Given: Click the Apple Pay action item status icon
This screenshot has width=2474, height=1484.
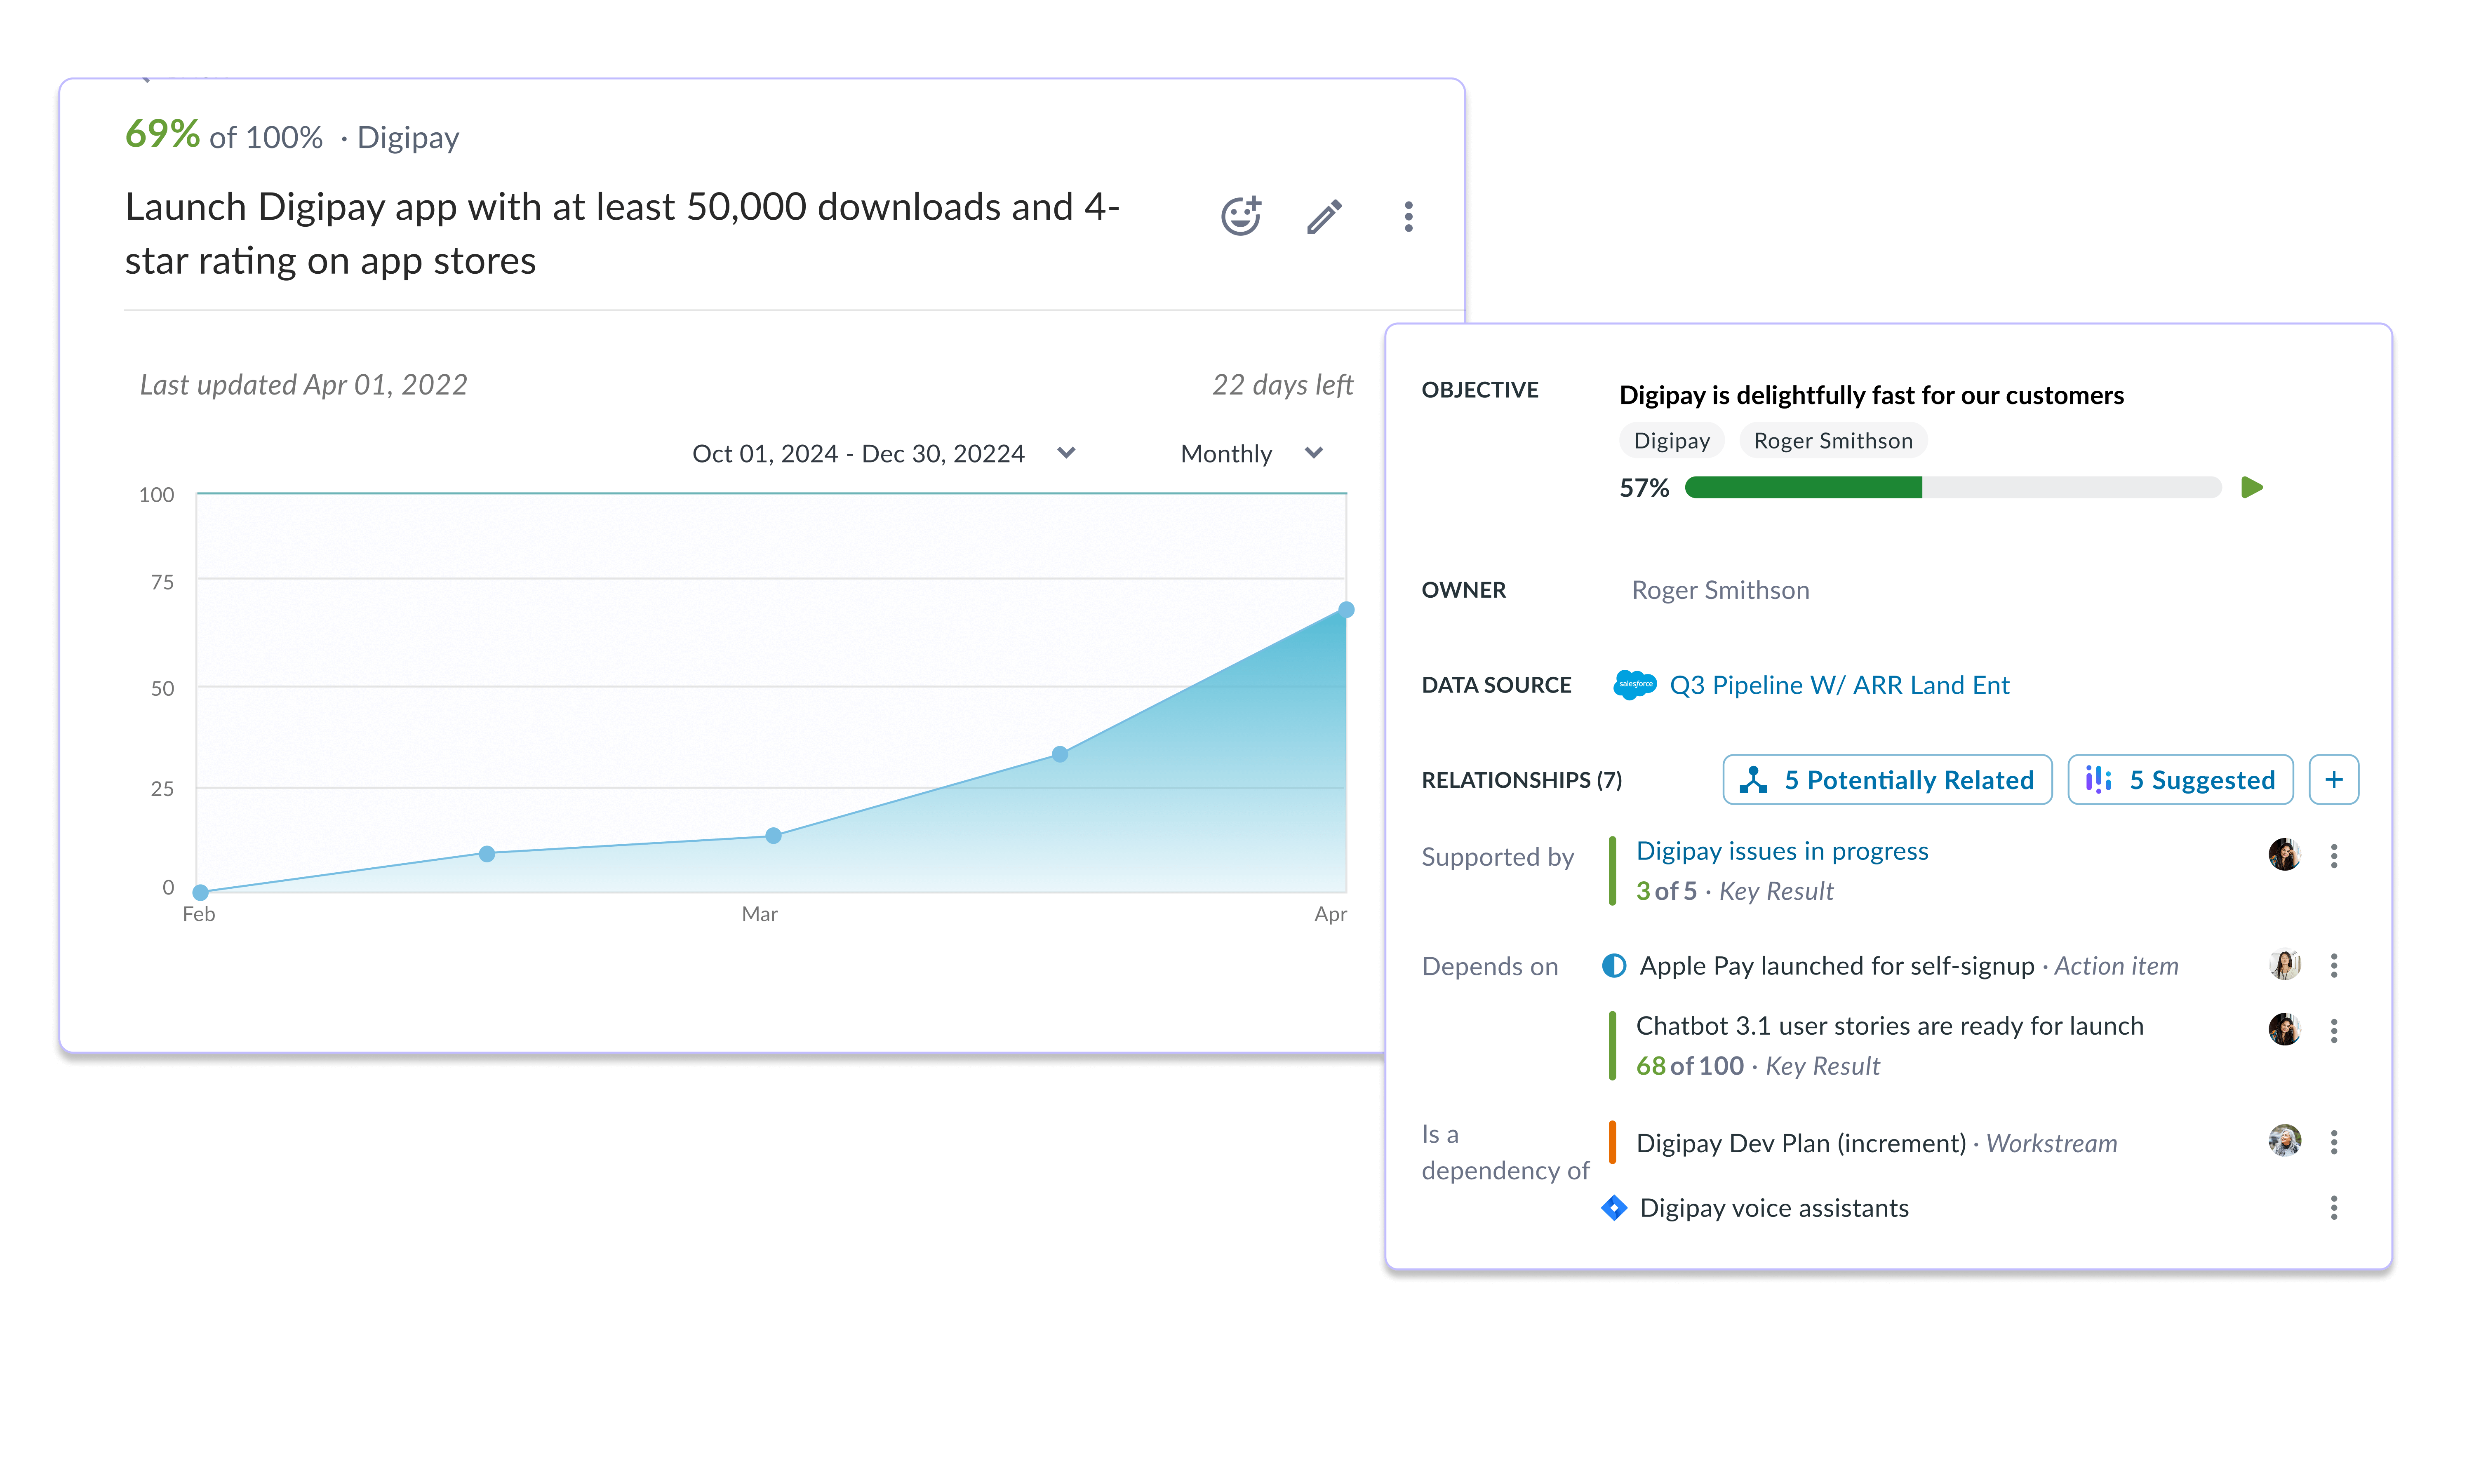Looking at the screenshot, I should tap(1613, 965).
